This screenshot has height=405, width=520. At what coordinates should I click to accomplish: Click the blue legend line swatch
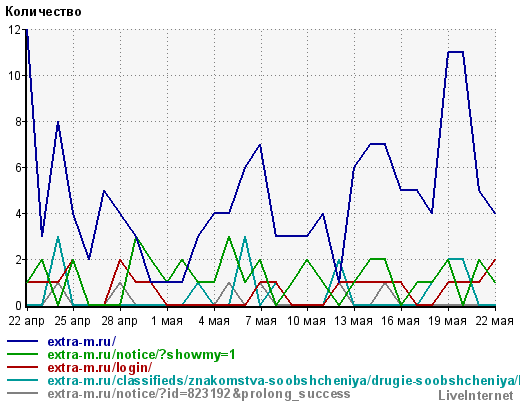coord(22,341)
